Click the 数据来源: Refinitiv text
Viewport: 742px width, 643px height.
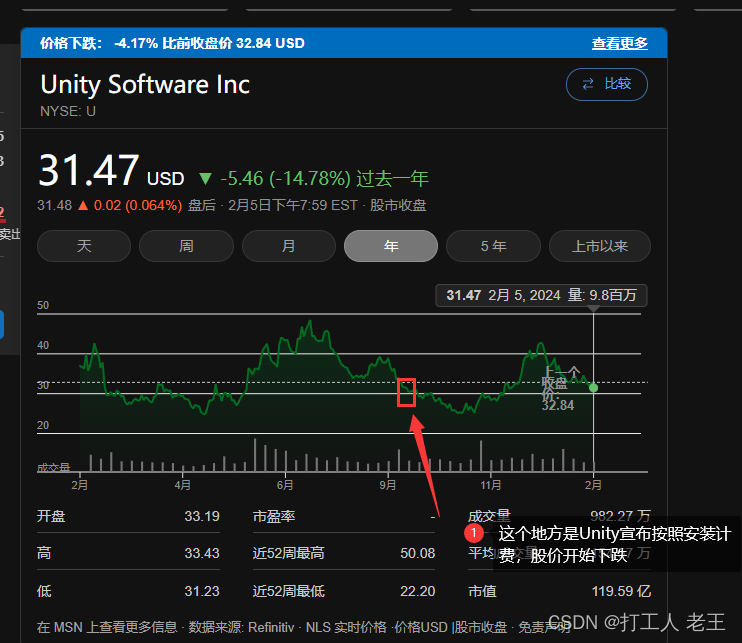(241, 627)
